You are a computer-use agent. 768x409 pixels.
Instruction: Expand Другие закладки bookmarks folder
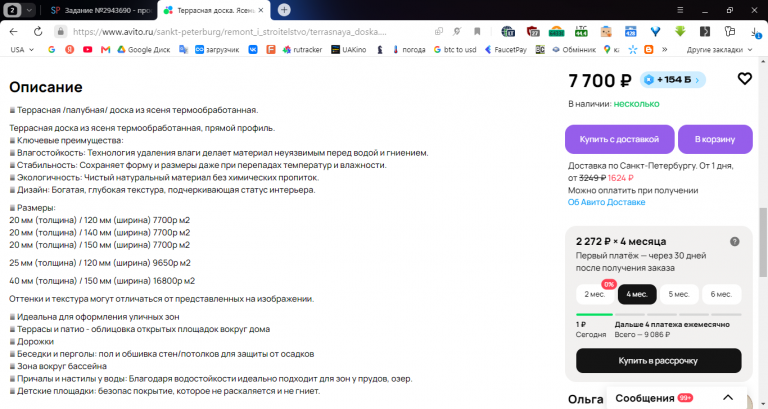pyautogui.click(x=719, y=49)
